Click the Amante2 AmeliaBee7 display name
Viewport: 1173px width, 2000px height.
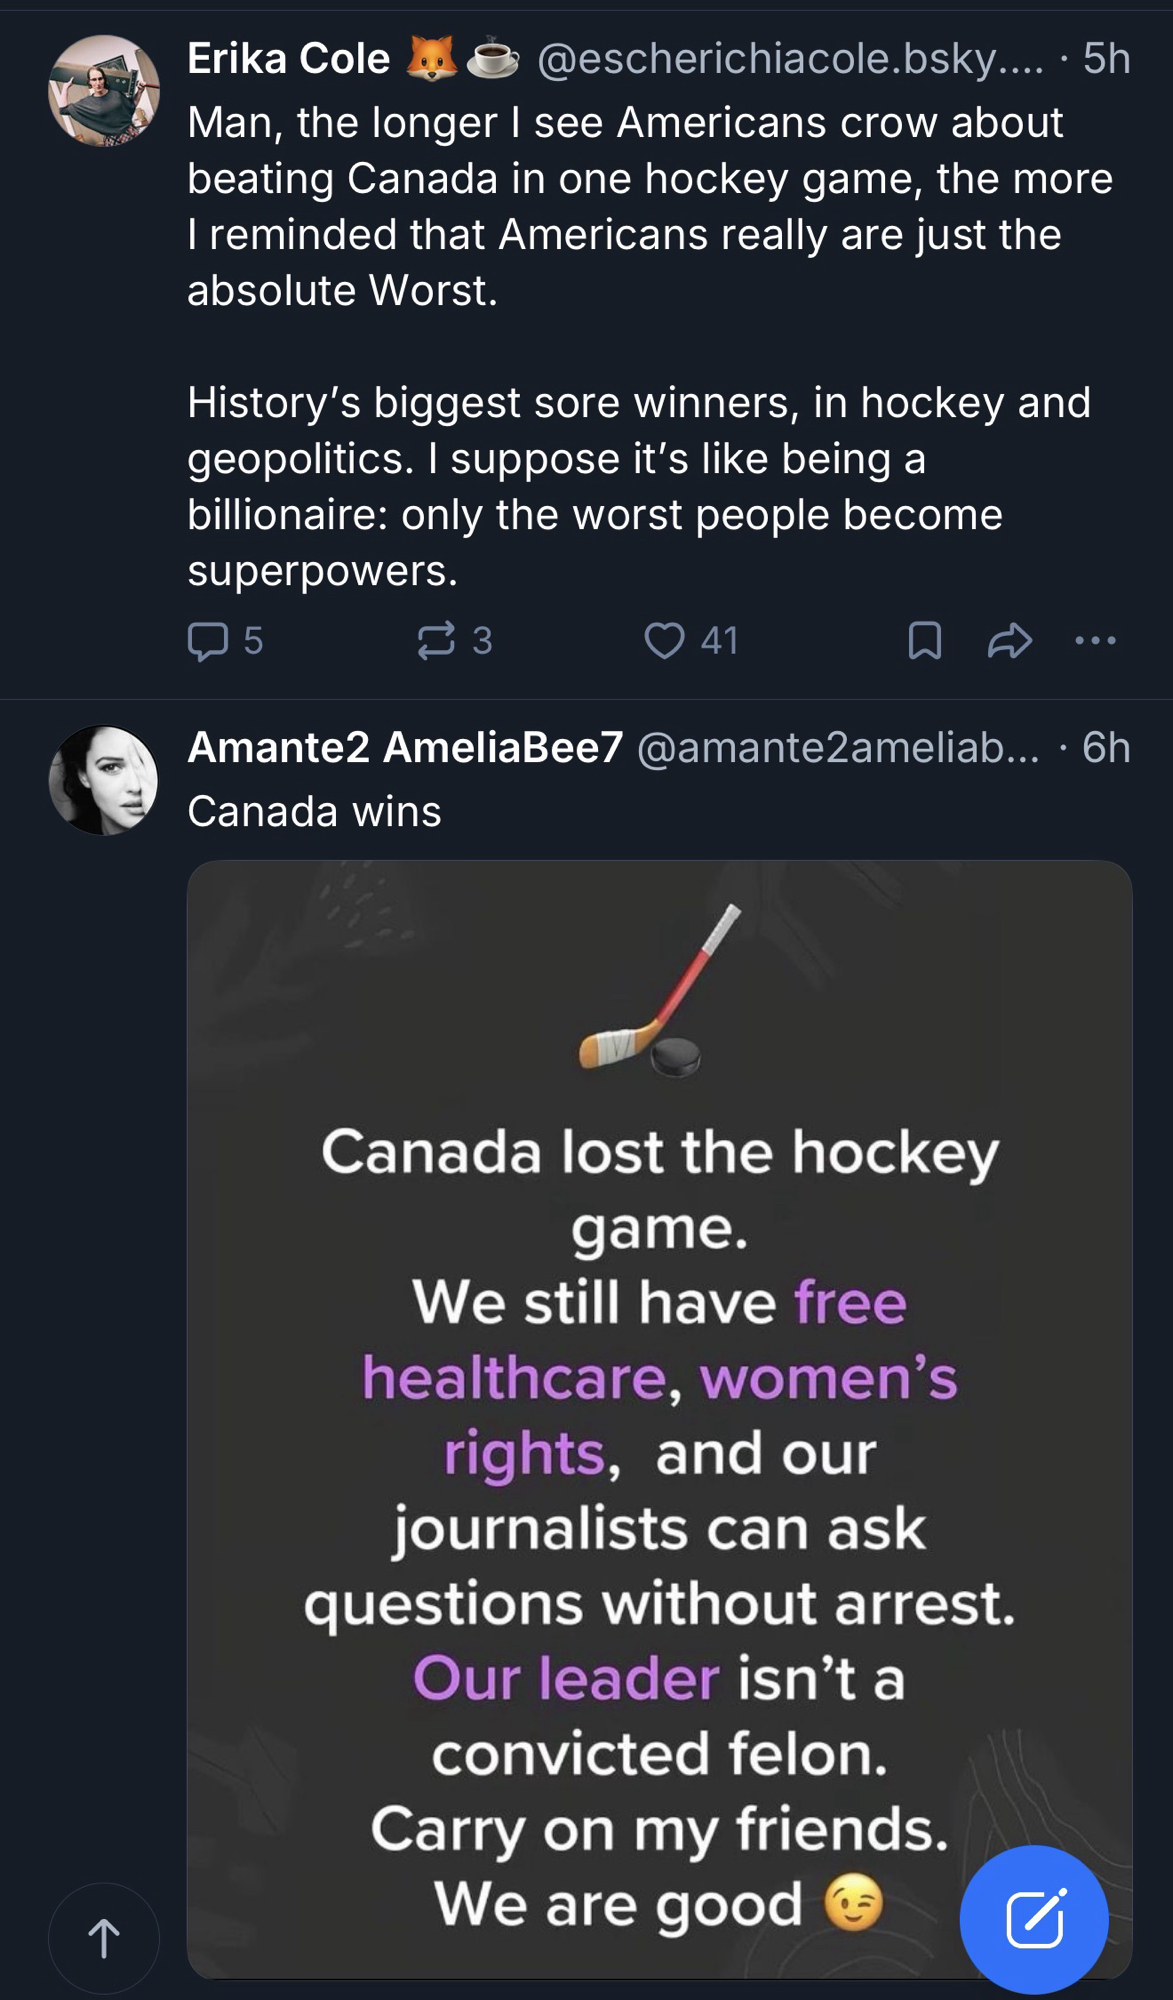[x=405, y=748]
